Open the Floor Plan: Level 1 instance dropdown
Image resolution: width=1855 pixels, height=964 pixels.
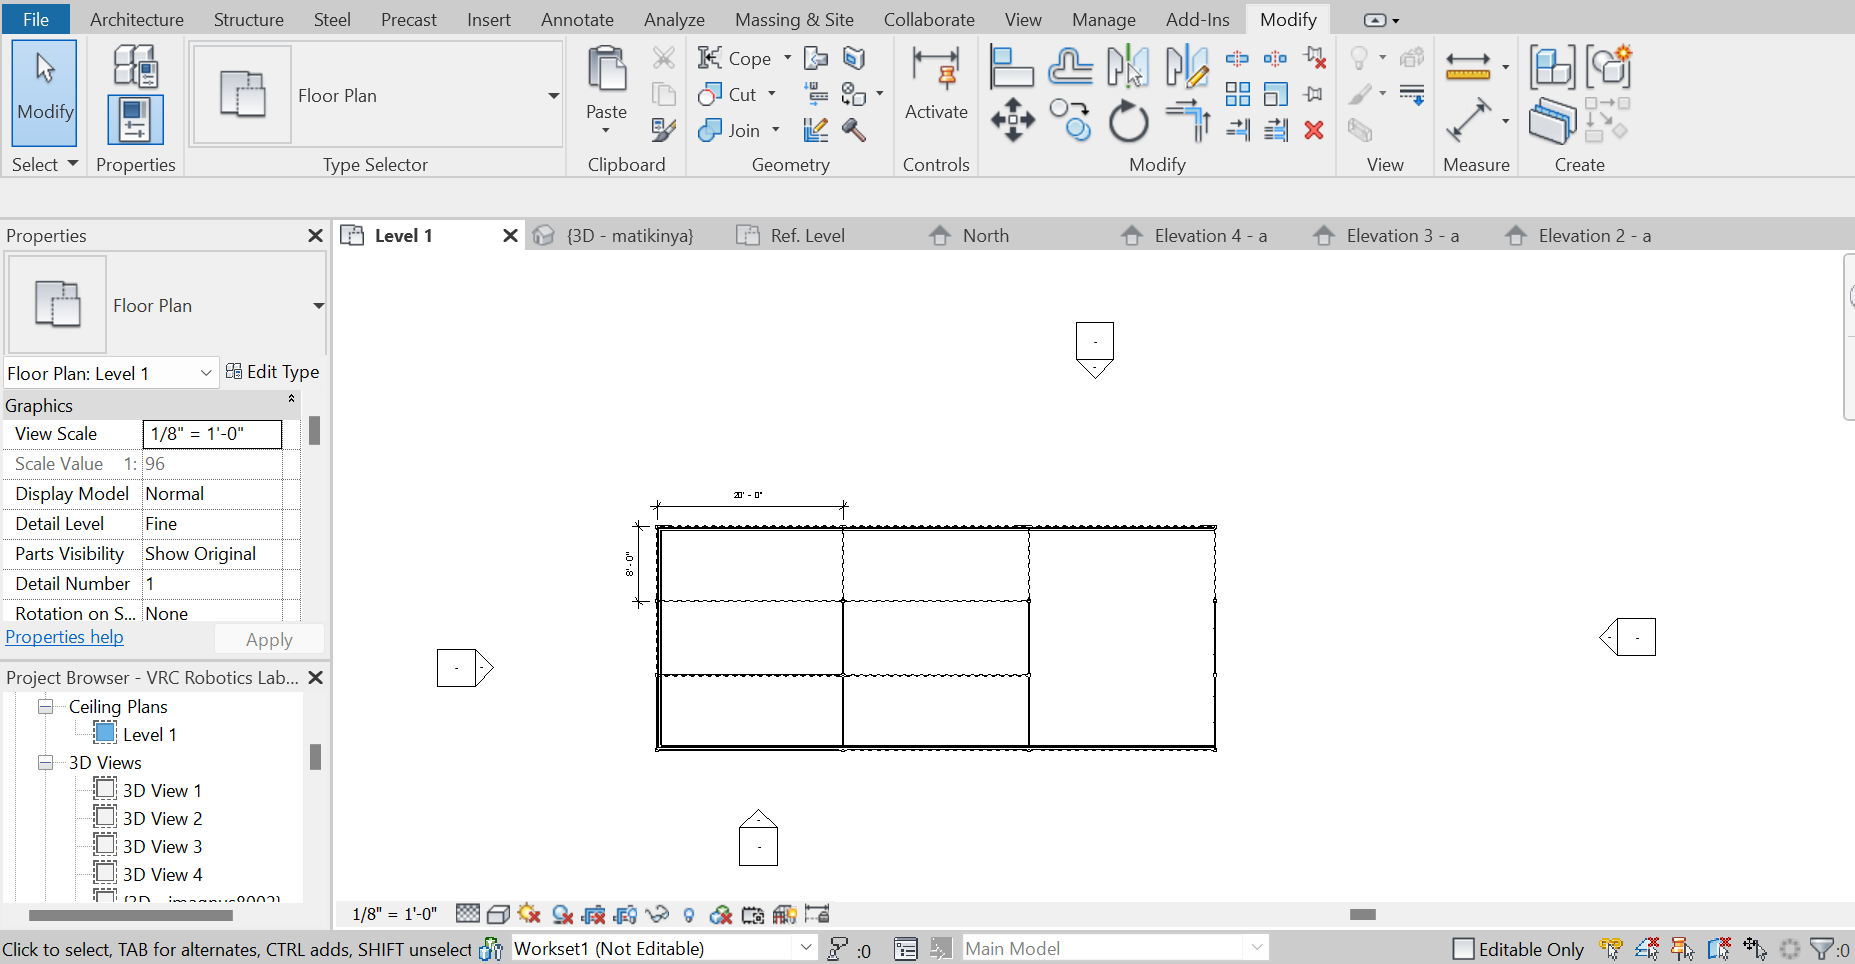point(206,373)
